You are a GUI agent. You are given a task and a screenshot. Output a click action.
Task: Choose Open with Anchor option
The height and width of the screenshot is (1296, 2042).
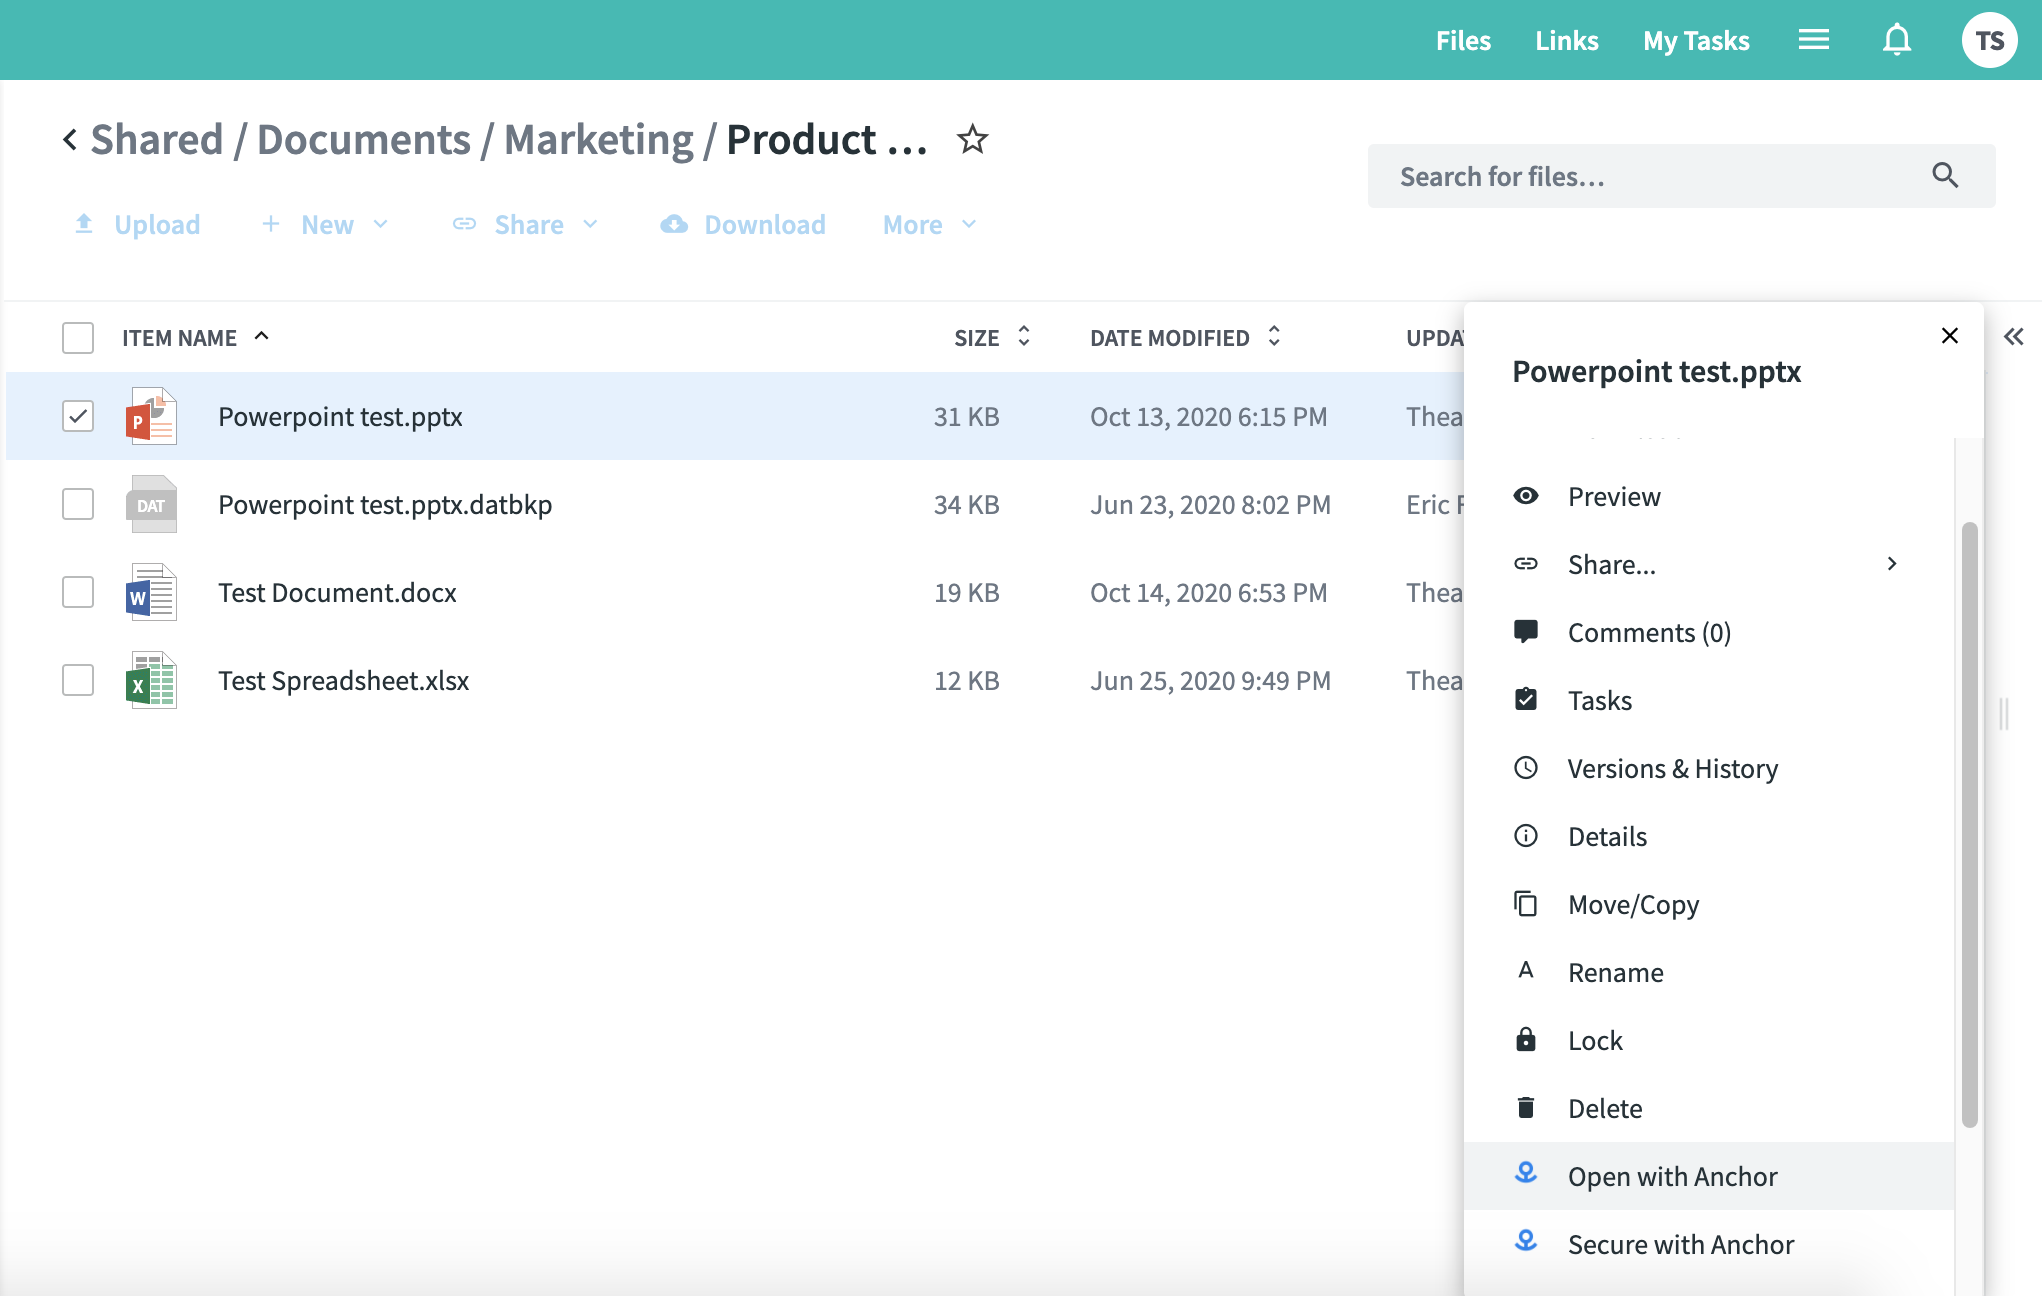(1672, 1177)
